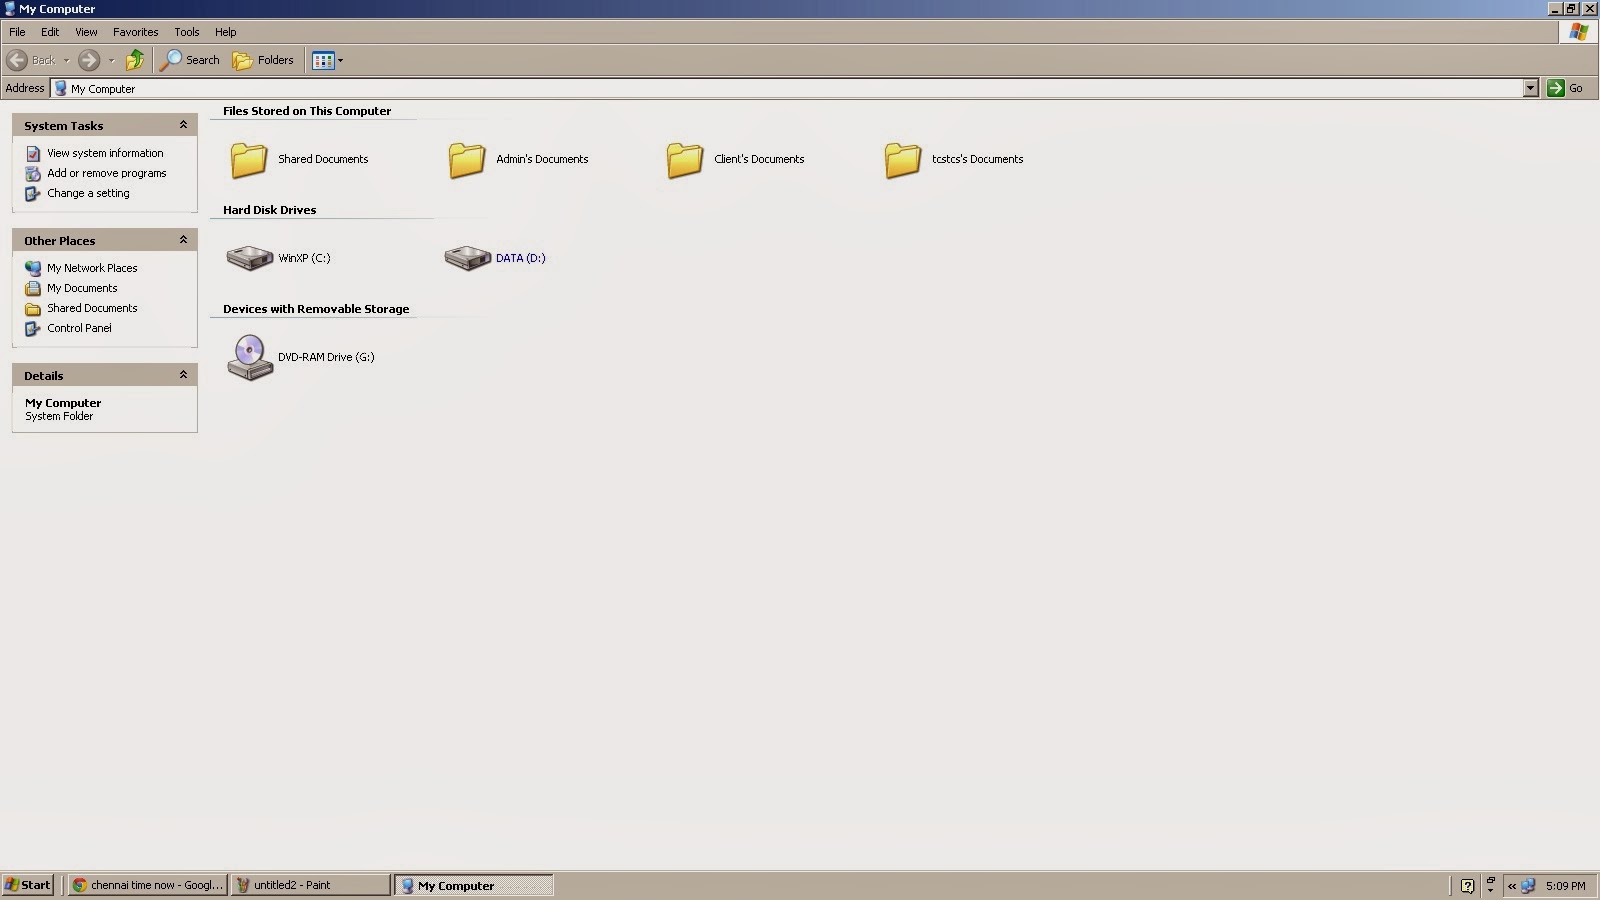Go up one folder level icon
Image resolution: width=1600 pixels, height=900 pixels.
135,60
